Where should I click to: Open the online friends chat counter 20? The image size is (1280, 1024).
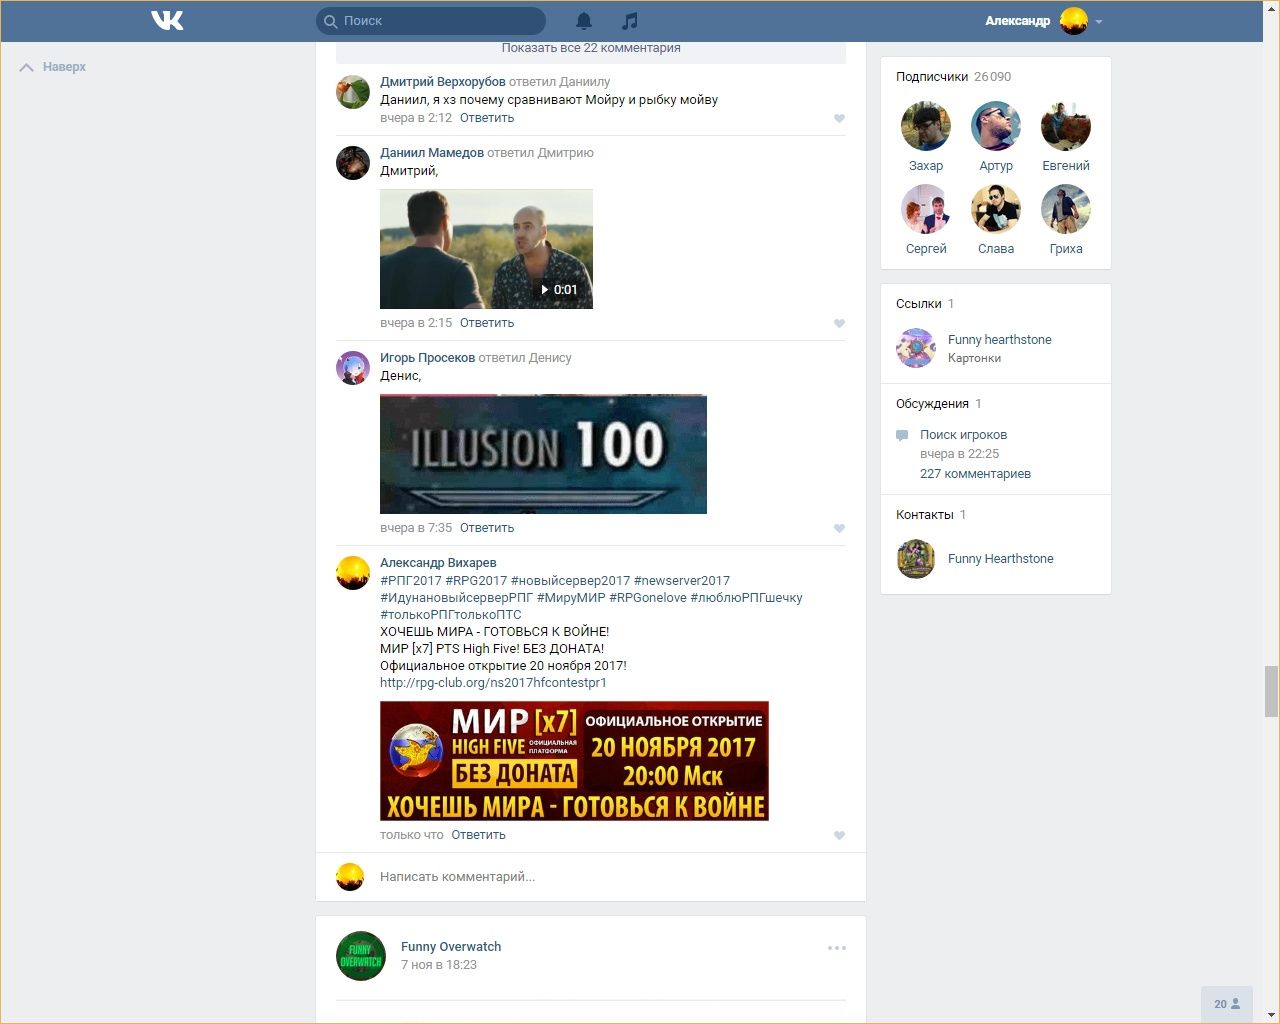point(1227,1004)
